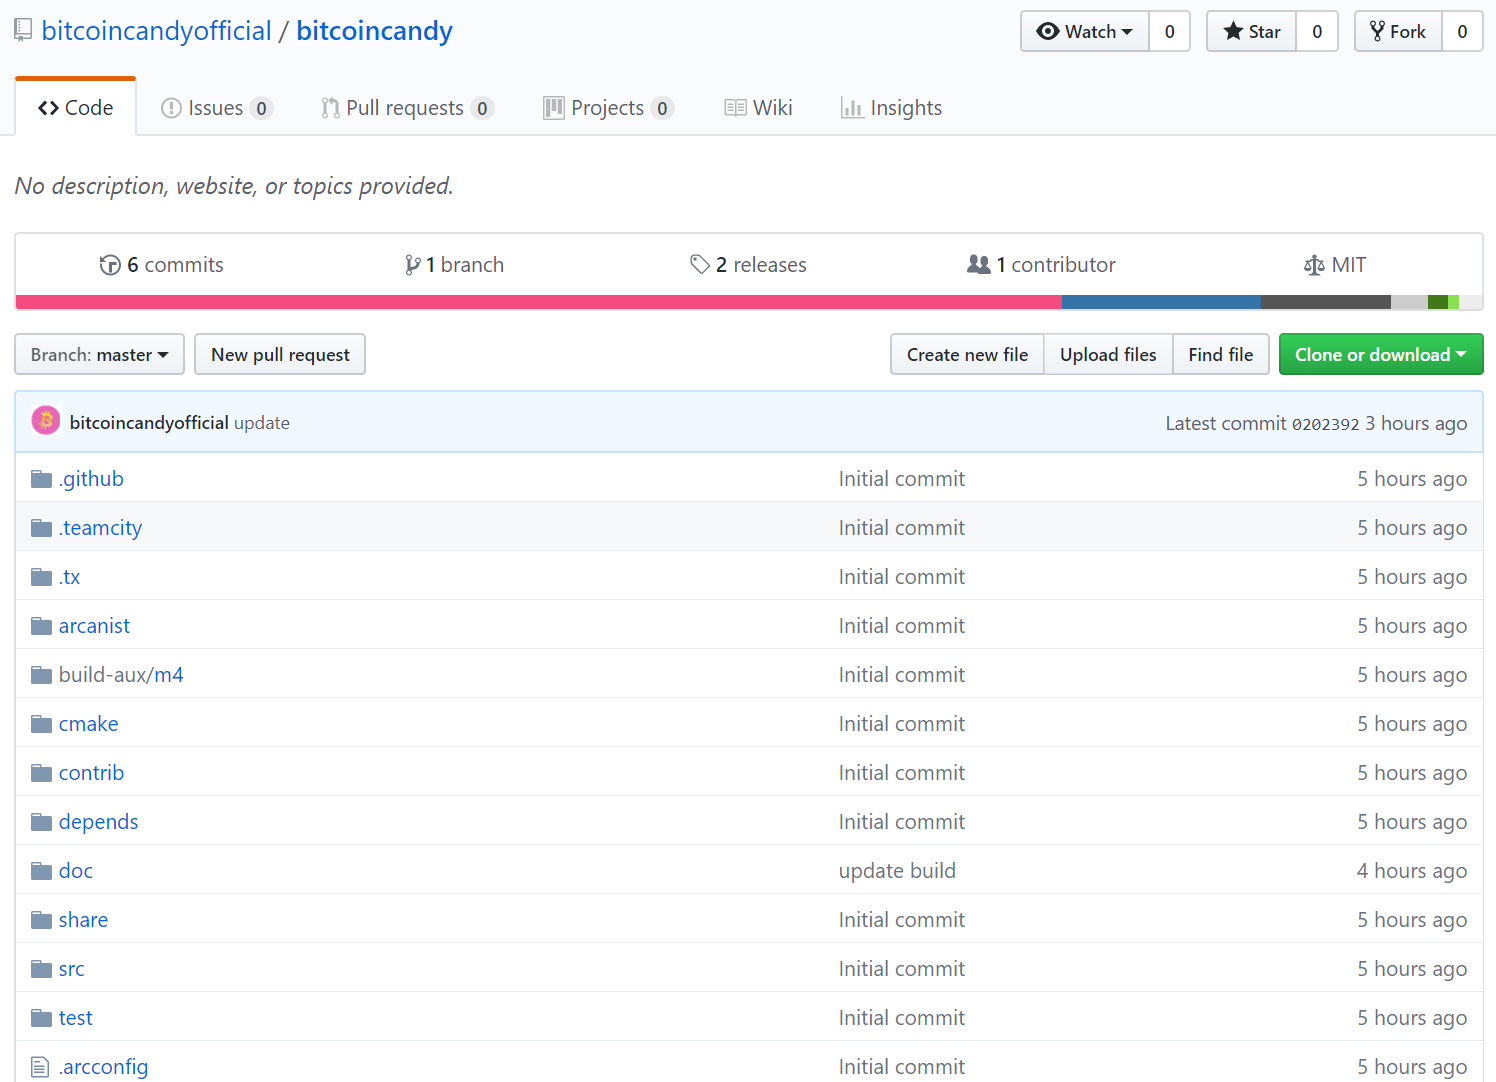
Task: Click Upload files button
Action: point(1108,354)
